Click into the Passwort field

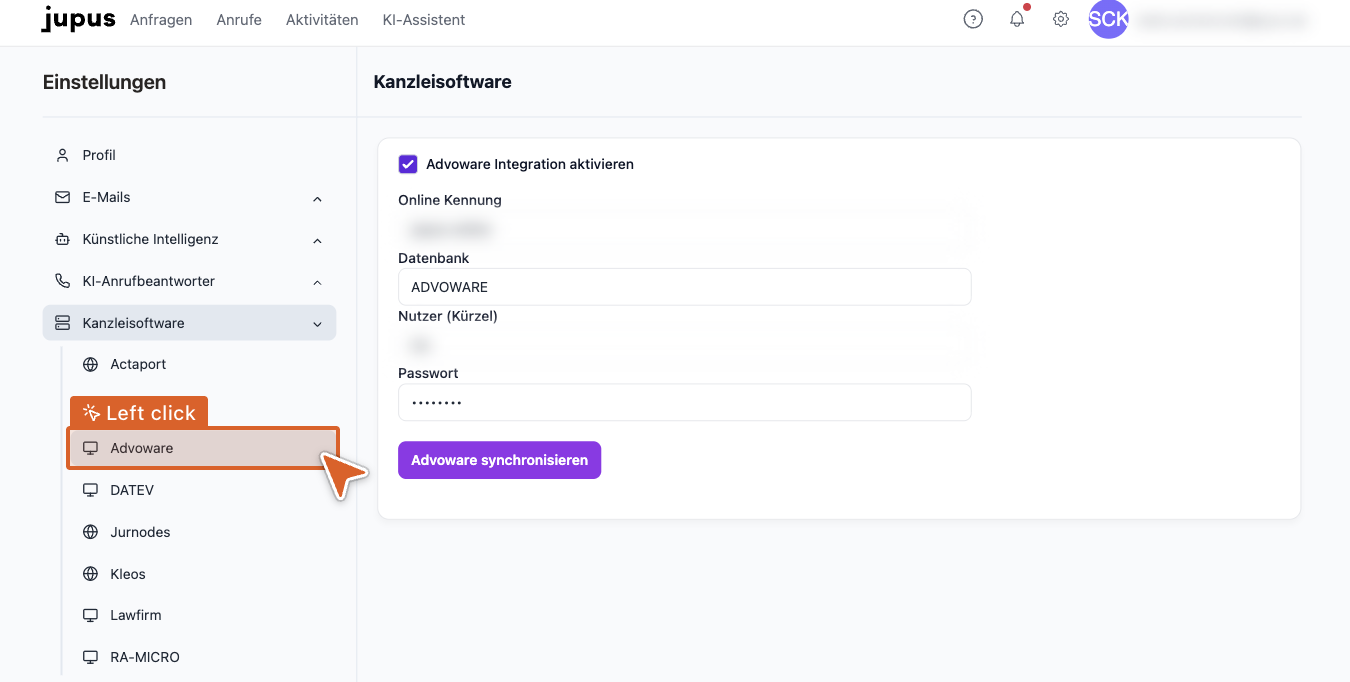685,402
